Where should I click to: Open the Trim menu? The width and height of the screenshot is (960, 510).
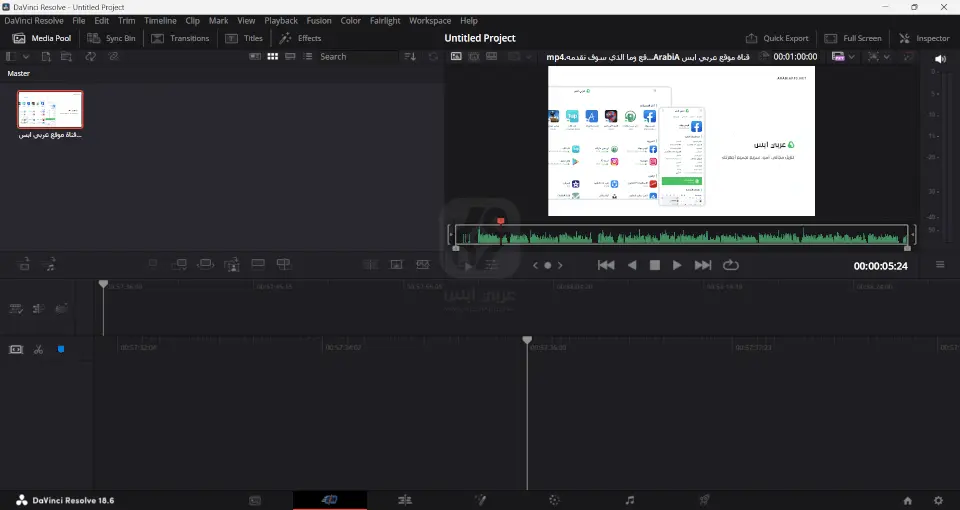point(127,20)
